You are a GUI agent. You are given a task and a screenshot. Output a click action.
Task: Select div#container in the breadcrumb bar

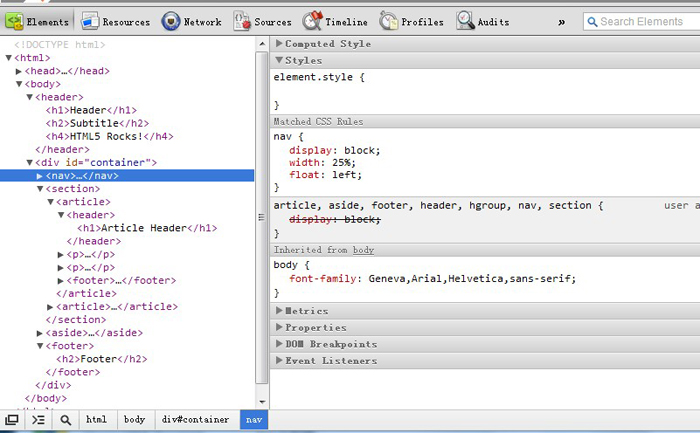(x=196, y=420)
